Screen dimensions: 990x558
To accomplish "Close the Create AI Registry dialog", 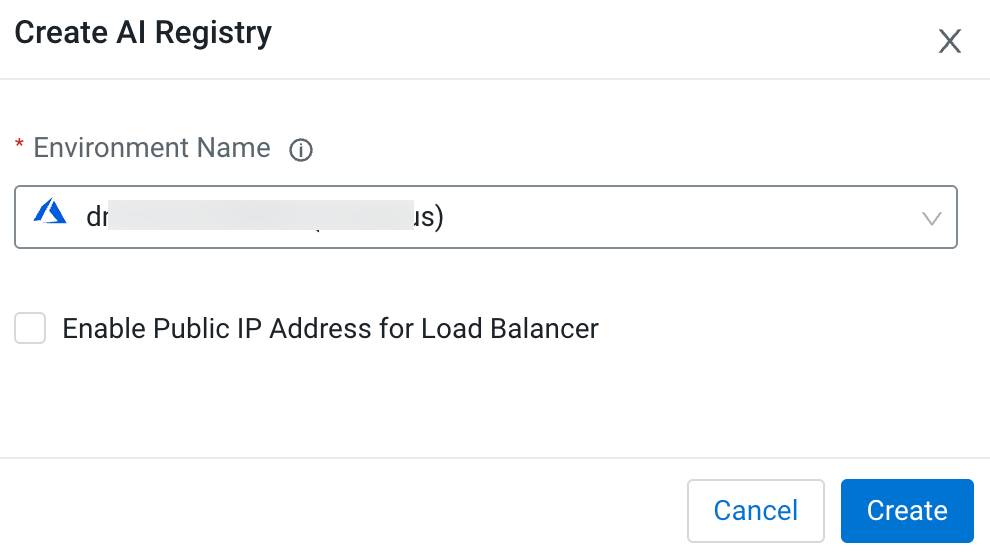I will (x=949, y=41).
